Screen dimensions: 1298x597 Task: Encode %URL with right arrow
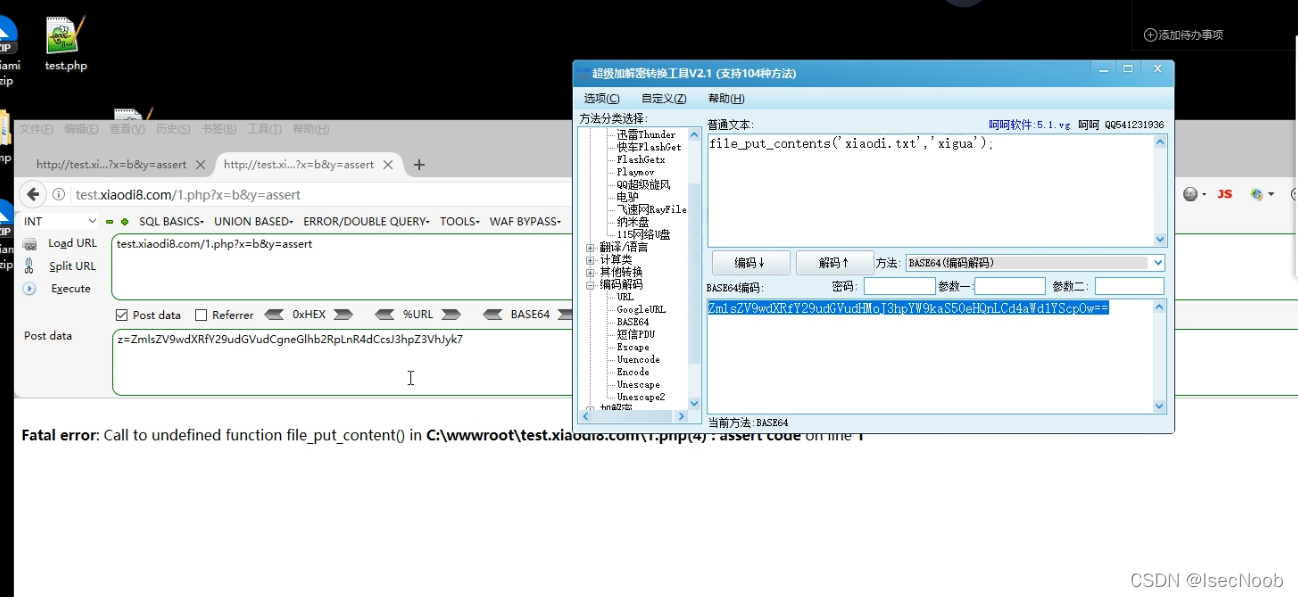[451, 314]
